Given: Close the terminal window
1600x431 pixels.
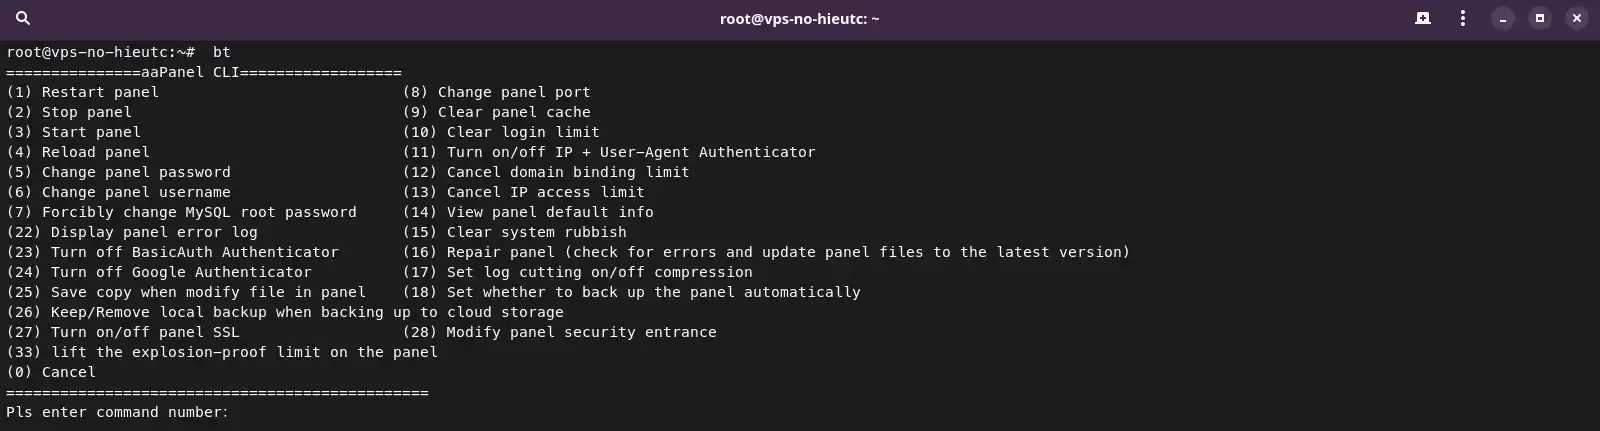Looking at the screenshot, I should point(1577,18).
